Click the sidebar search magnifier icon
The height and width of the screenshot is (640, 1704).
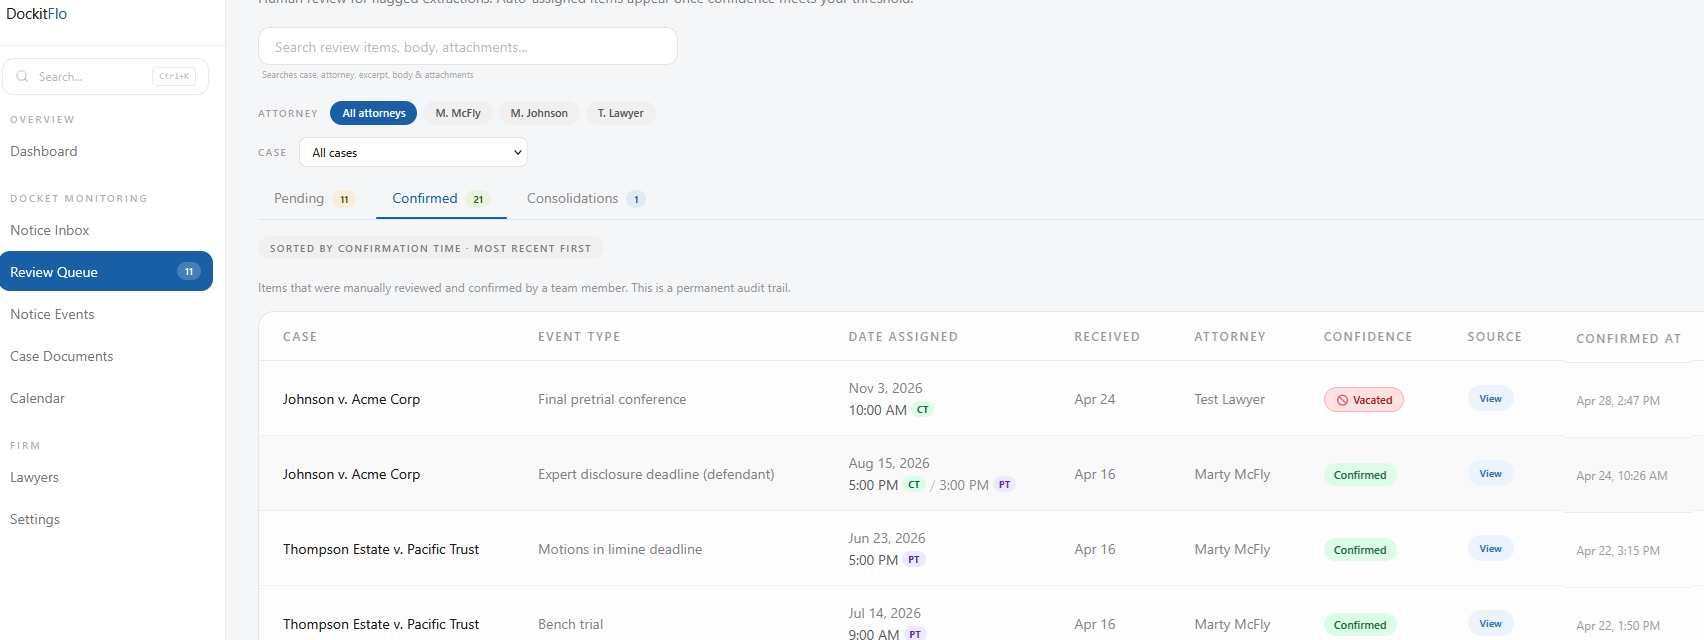click(22, 76)
